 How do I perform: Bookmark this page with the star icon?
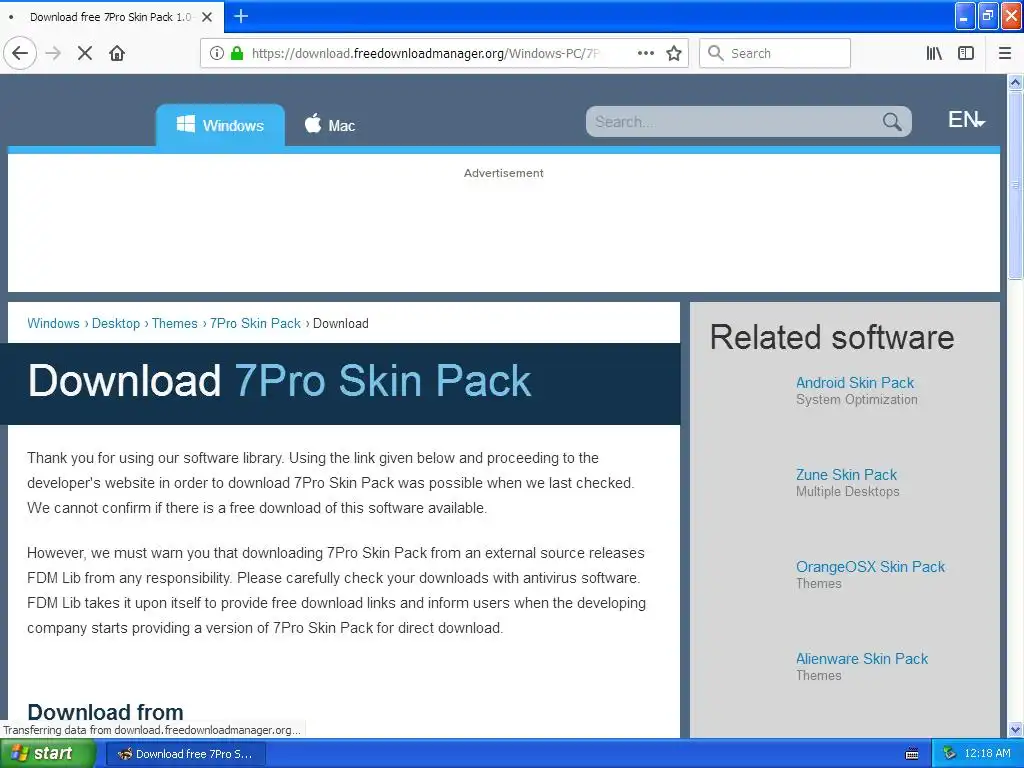(x=674, y=53)
